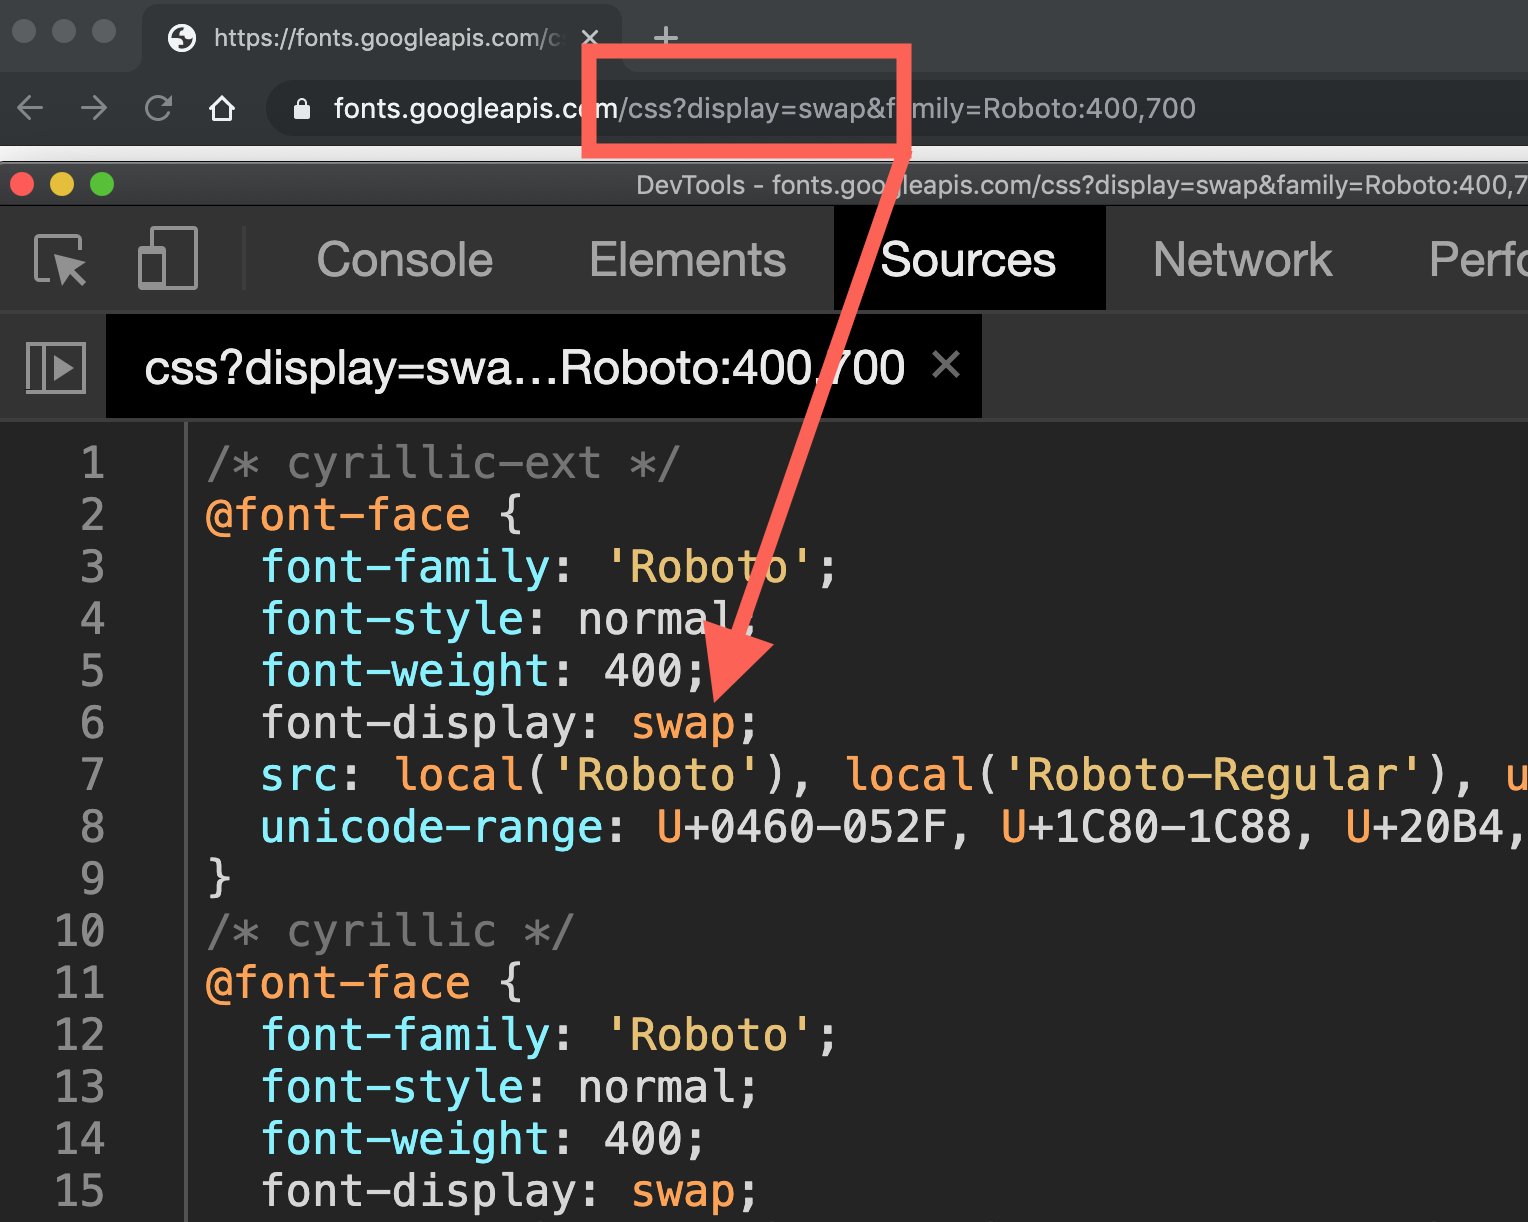Click line number 15 in the gutter
The width and height of the screenshot is (1528, 1222).
tap(79, 1190)
